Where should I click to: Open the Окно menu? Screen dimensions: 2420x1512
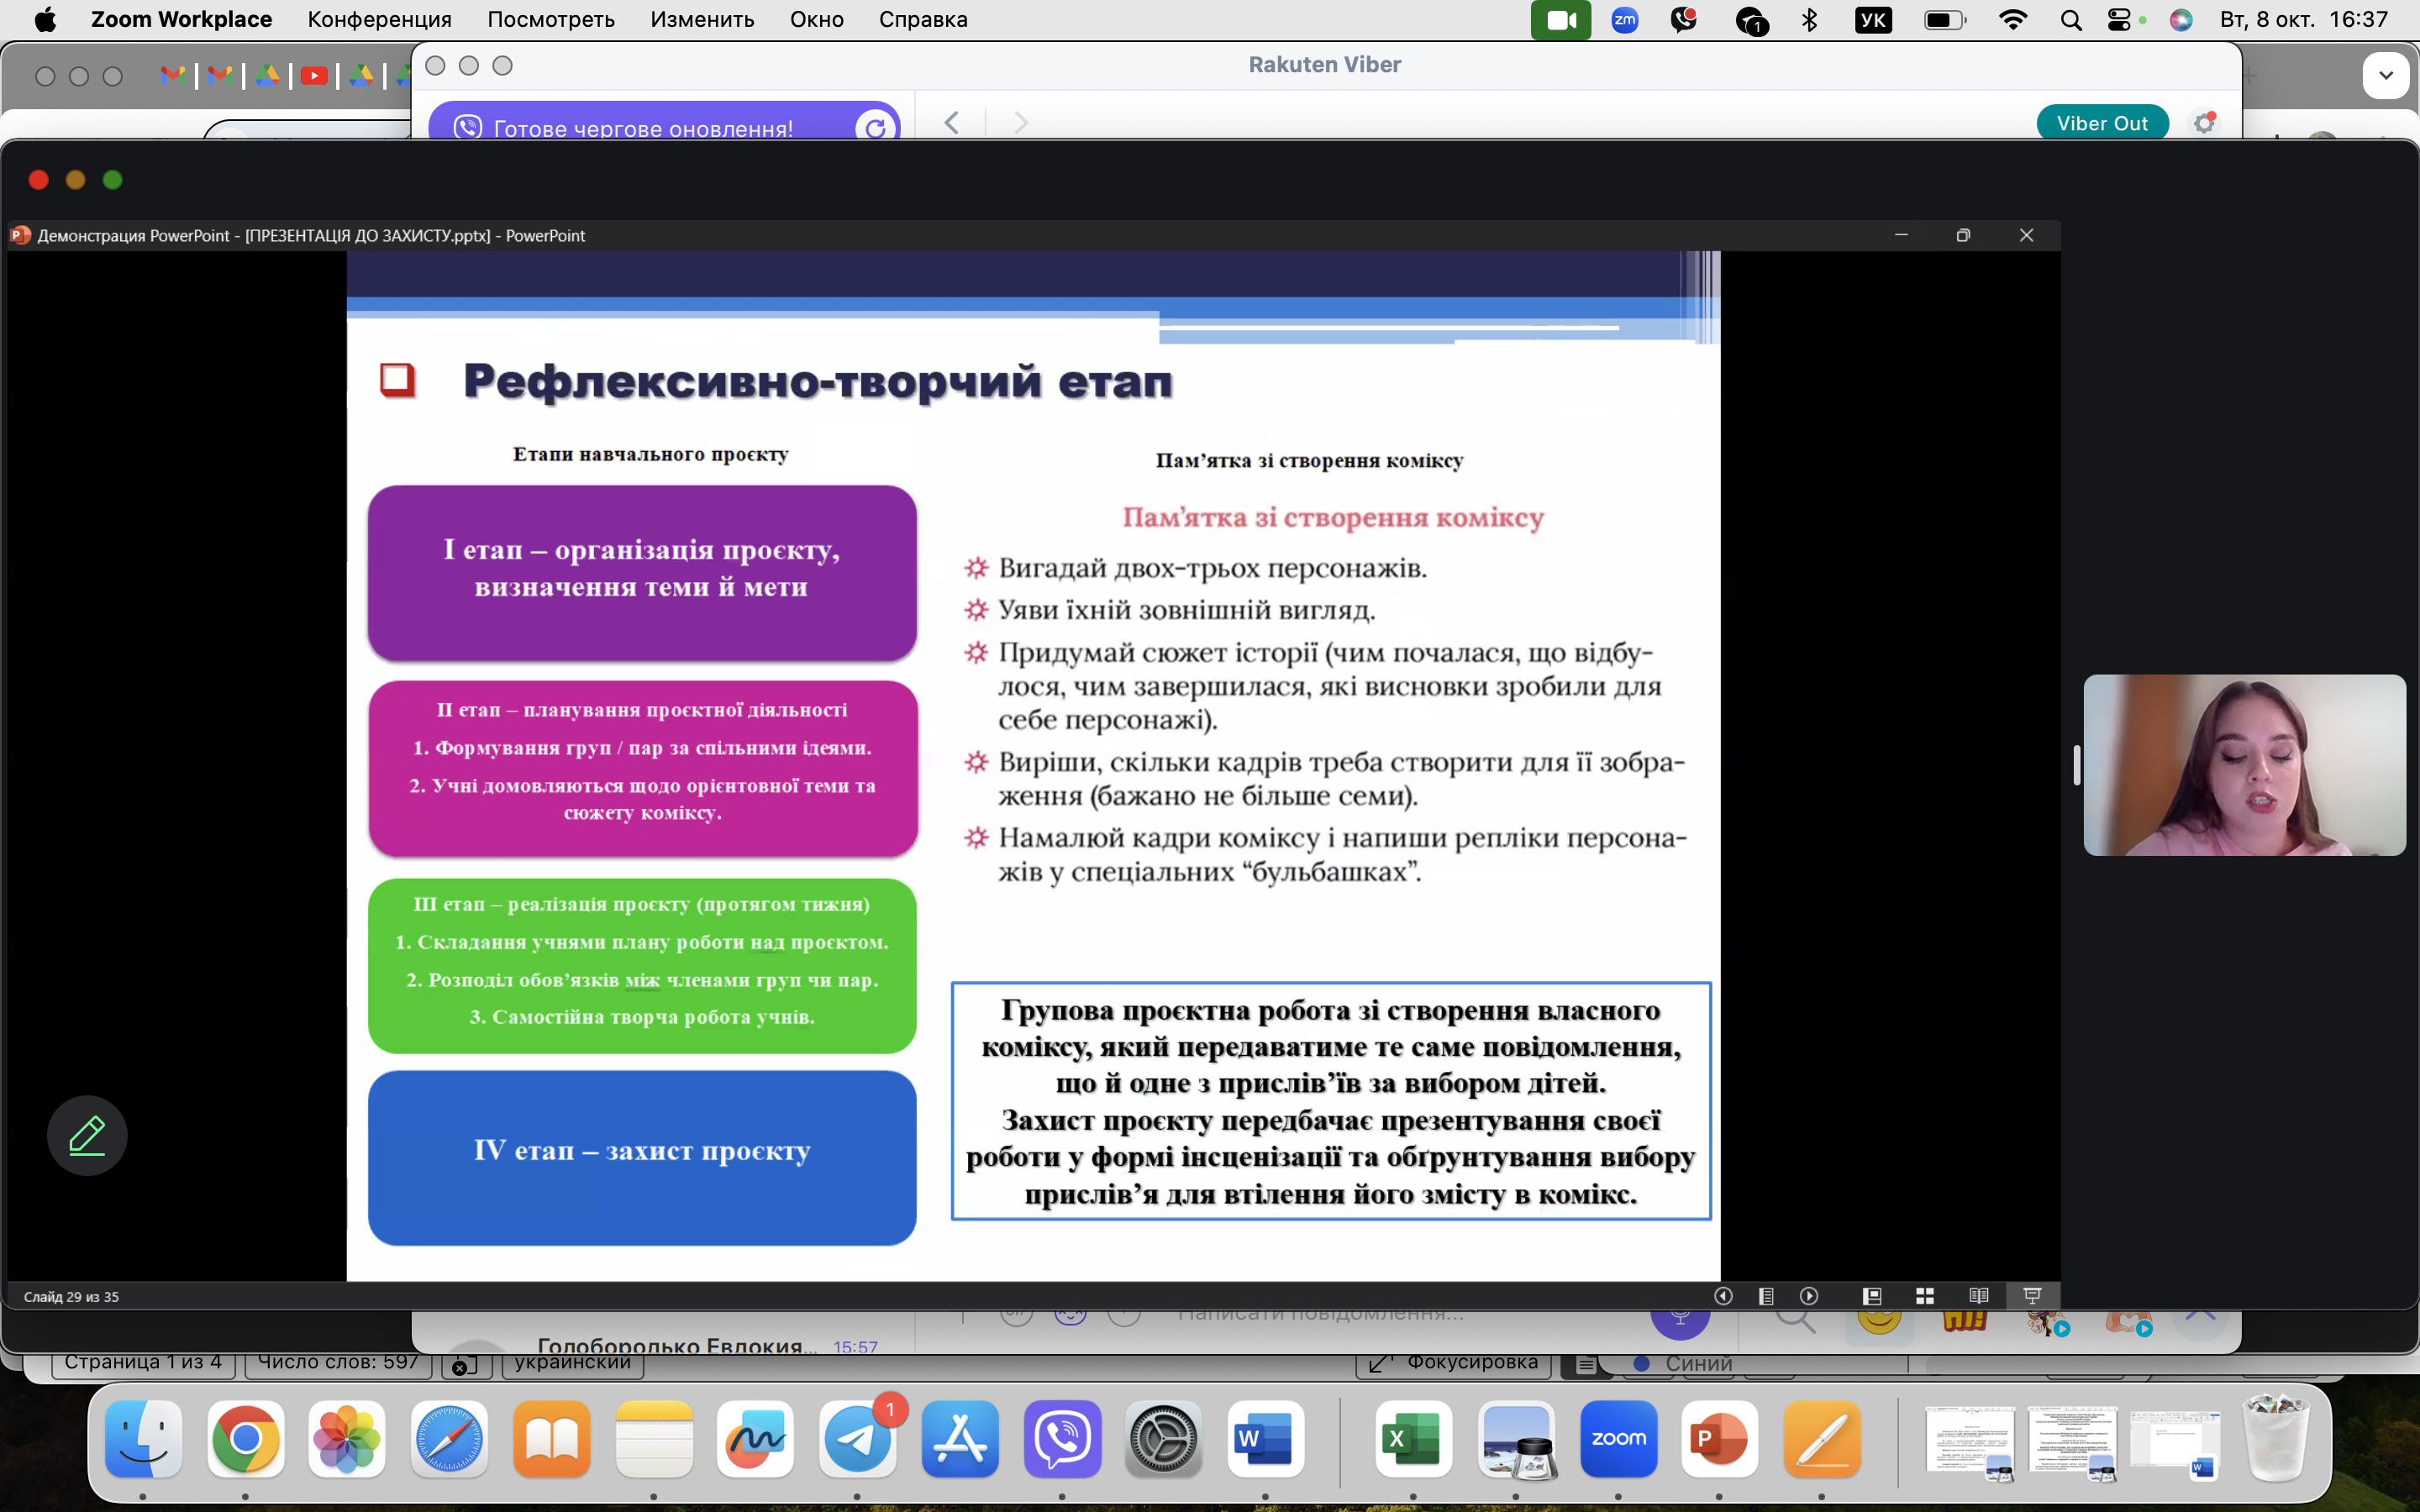pos(816,20)
